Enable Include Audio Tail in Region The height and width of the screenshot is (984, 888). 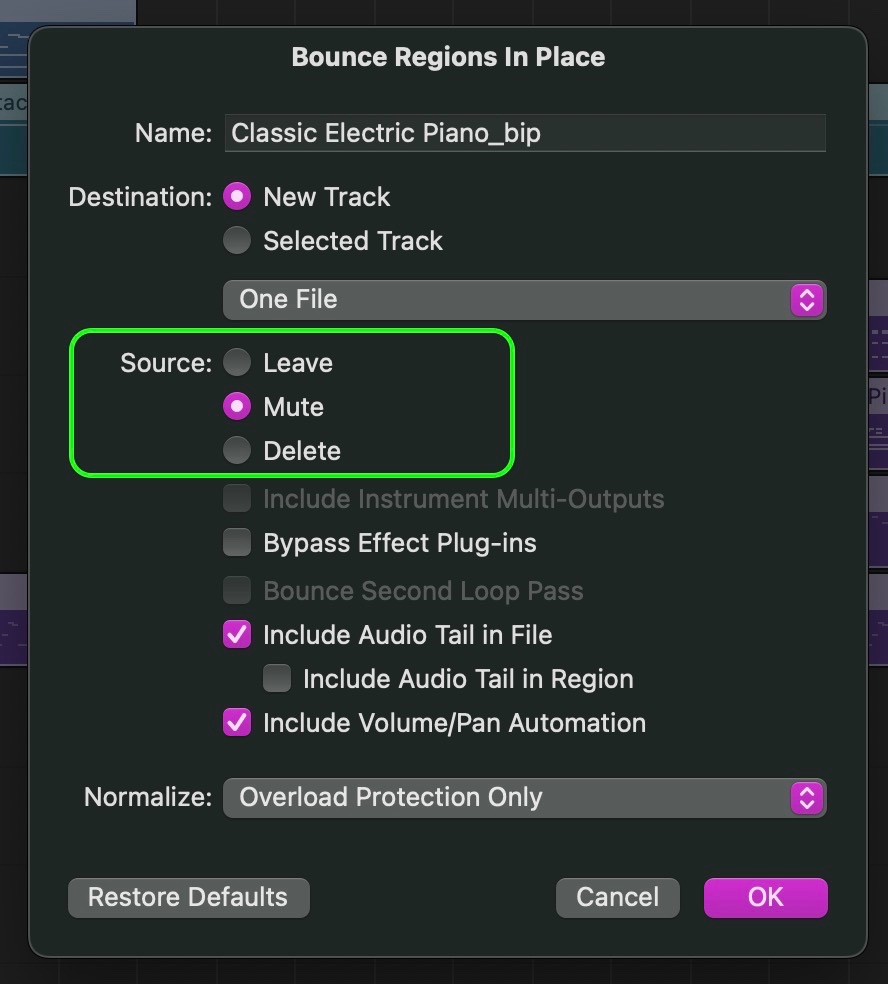tap(277, 679)
